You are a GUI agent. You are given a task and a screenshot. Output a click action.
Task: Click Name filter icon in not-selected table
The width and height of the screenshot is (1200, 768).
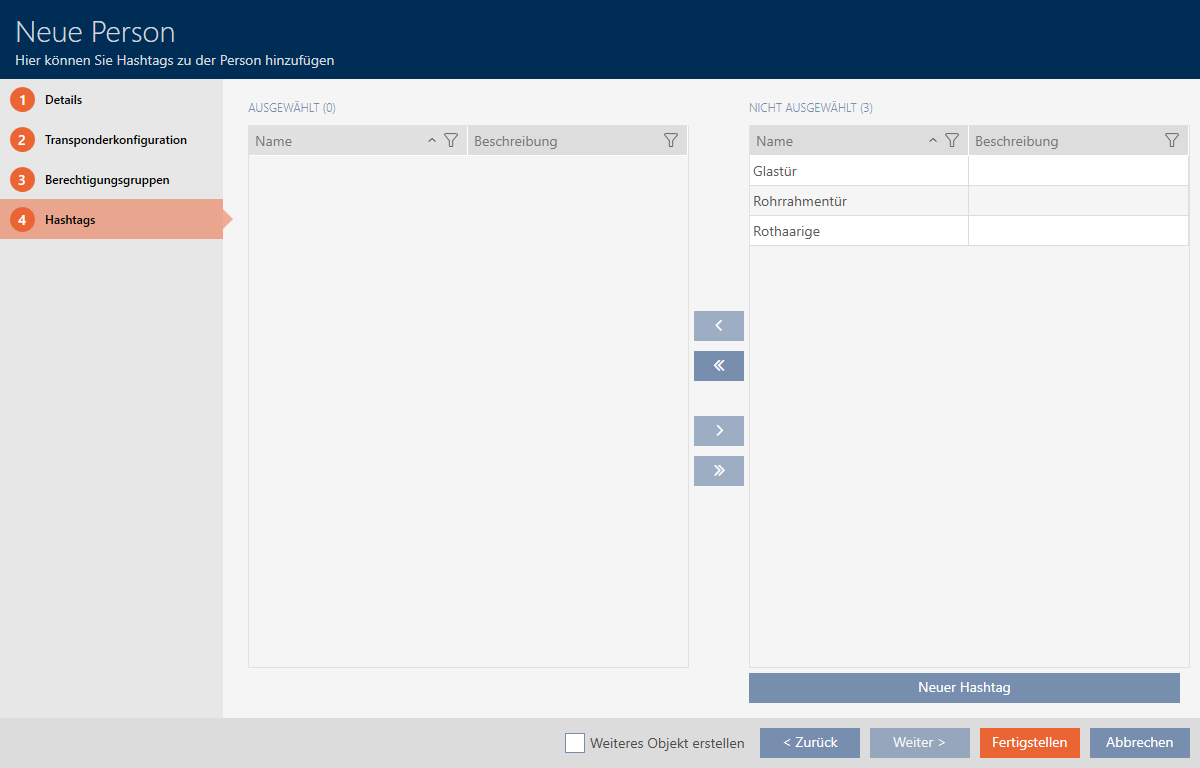(x=952, y=141)
